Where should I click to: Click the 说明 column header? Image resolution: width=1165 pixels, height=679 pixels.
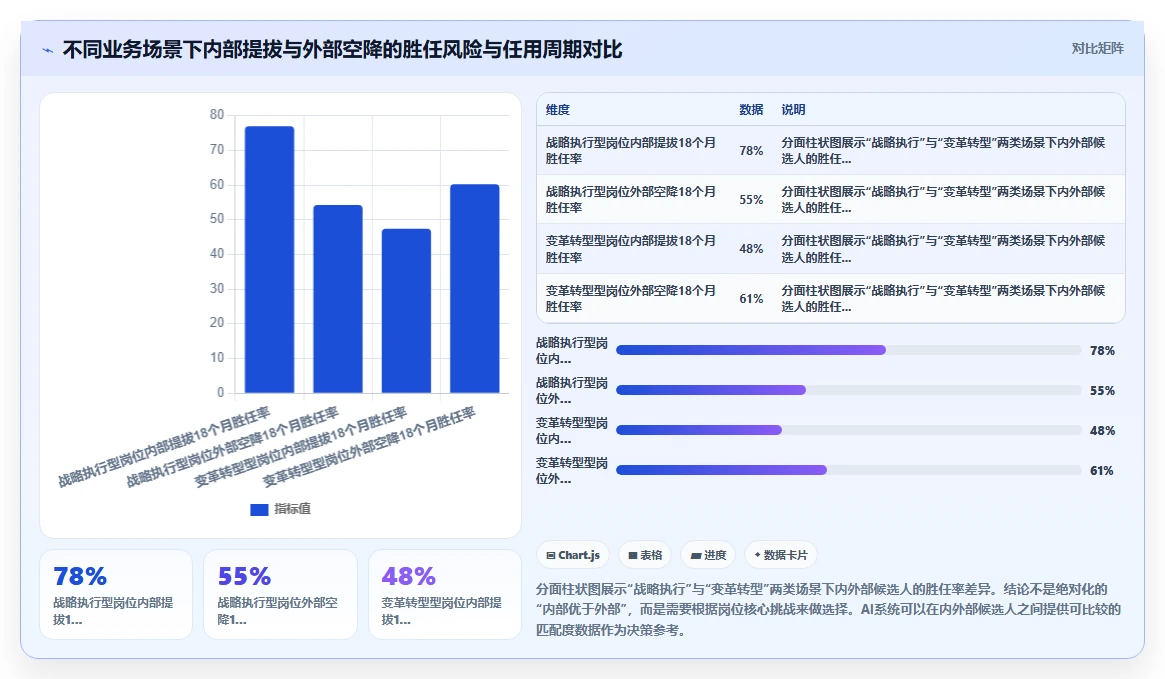click(793, 109)
